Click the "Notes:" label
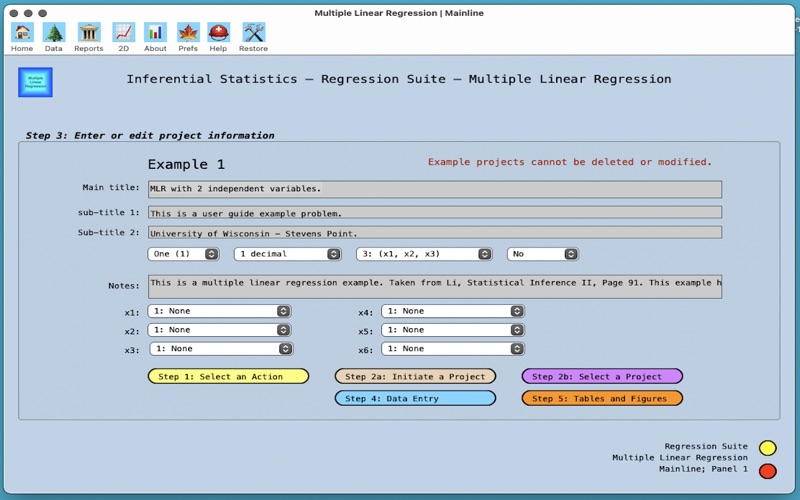The height and width of the screenshot is (500, 800). point(123,286)
